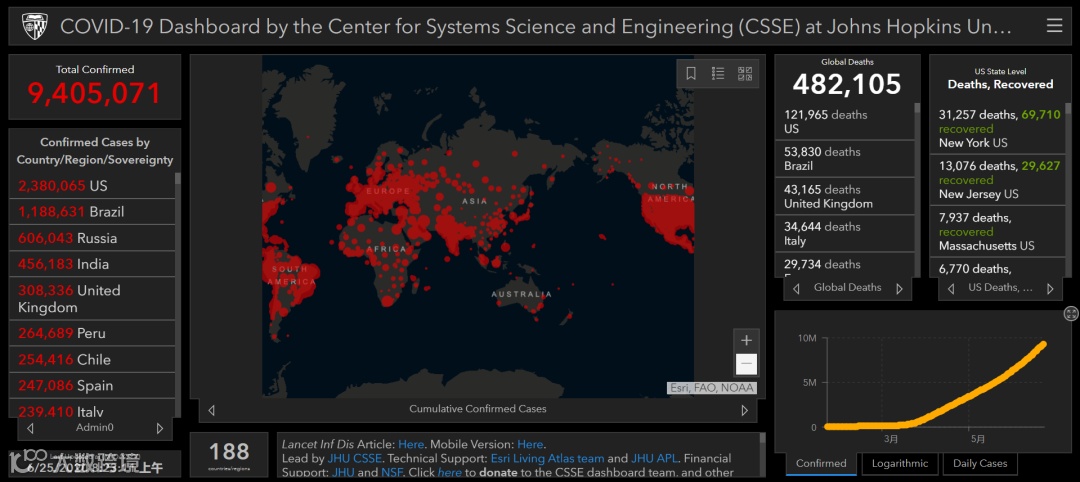This screenshot has height=482, width=1080.
Task: Expand the chart panel to full screen
Action: point(1070,314)
